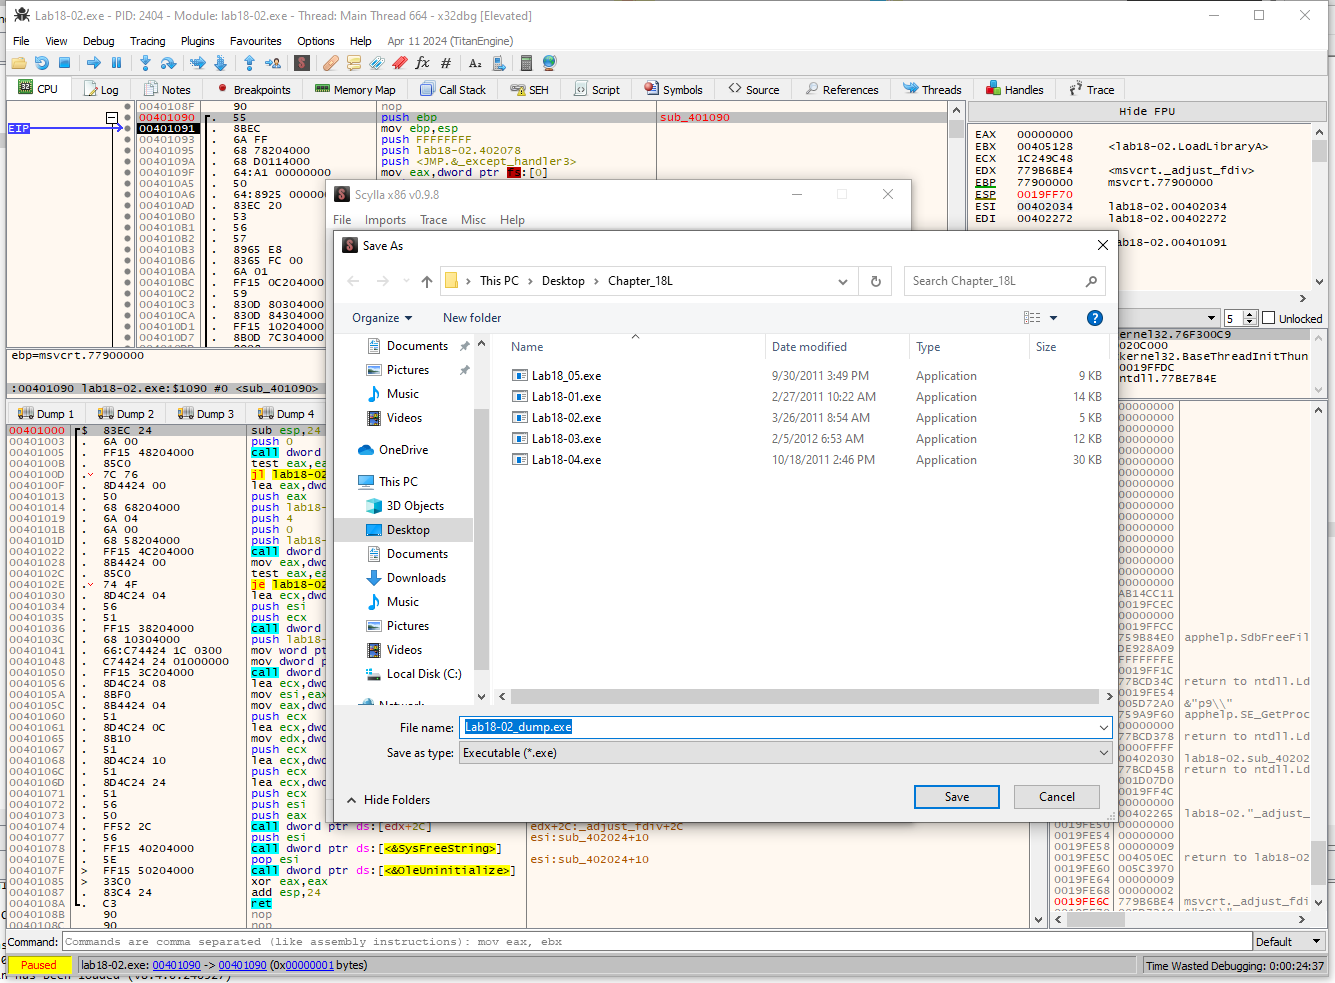Open Patches with the bandage icon
1335x983 pixels.
point(331,63)
